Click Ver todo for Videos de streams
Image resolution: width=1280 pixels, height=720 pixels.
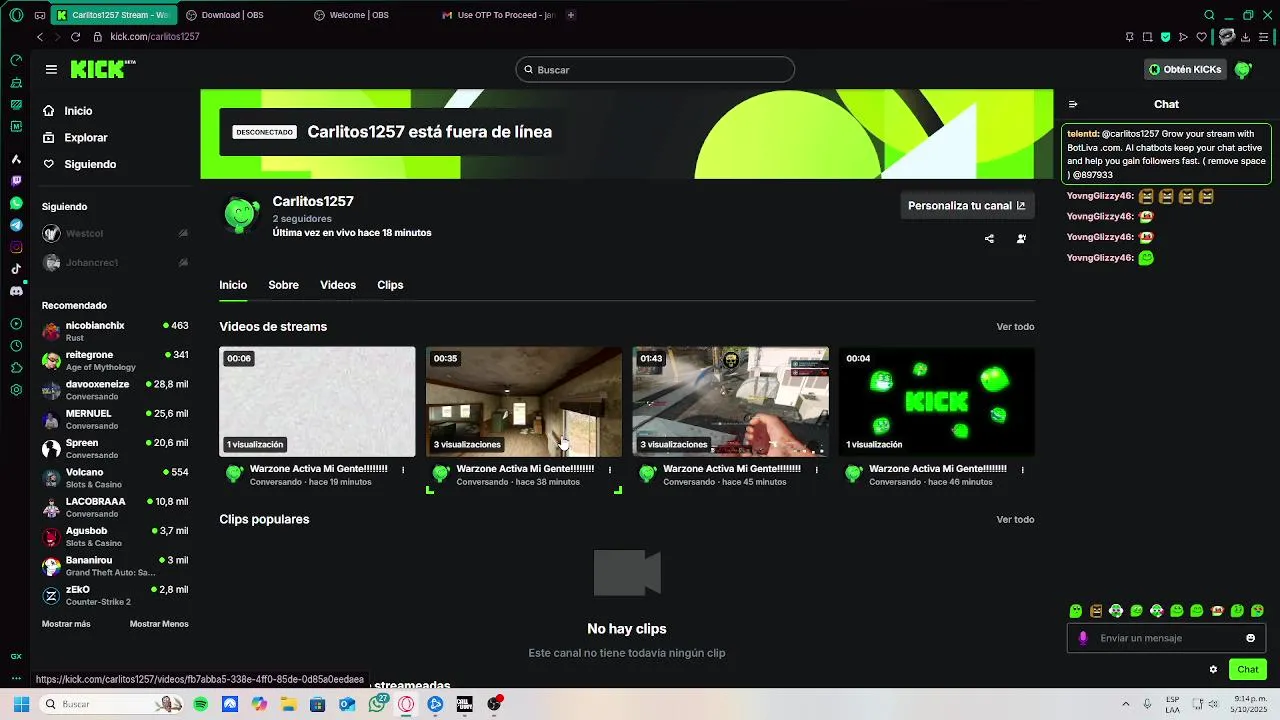click(1015, 327)
